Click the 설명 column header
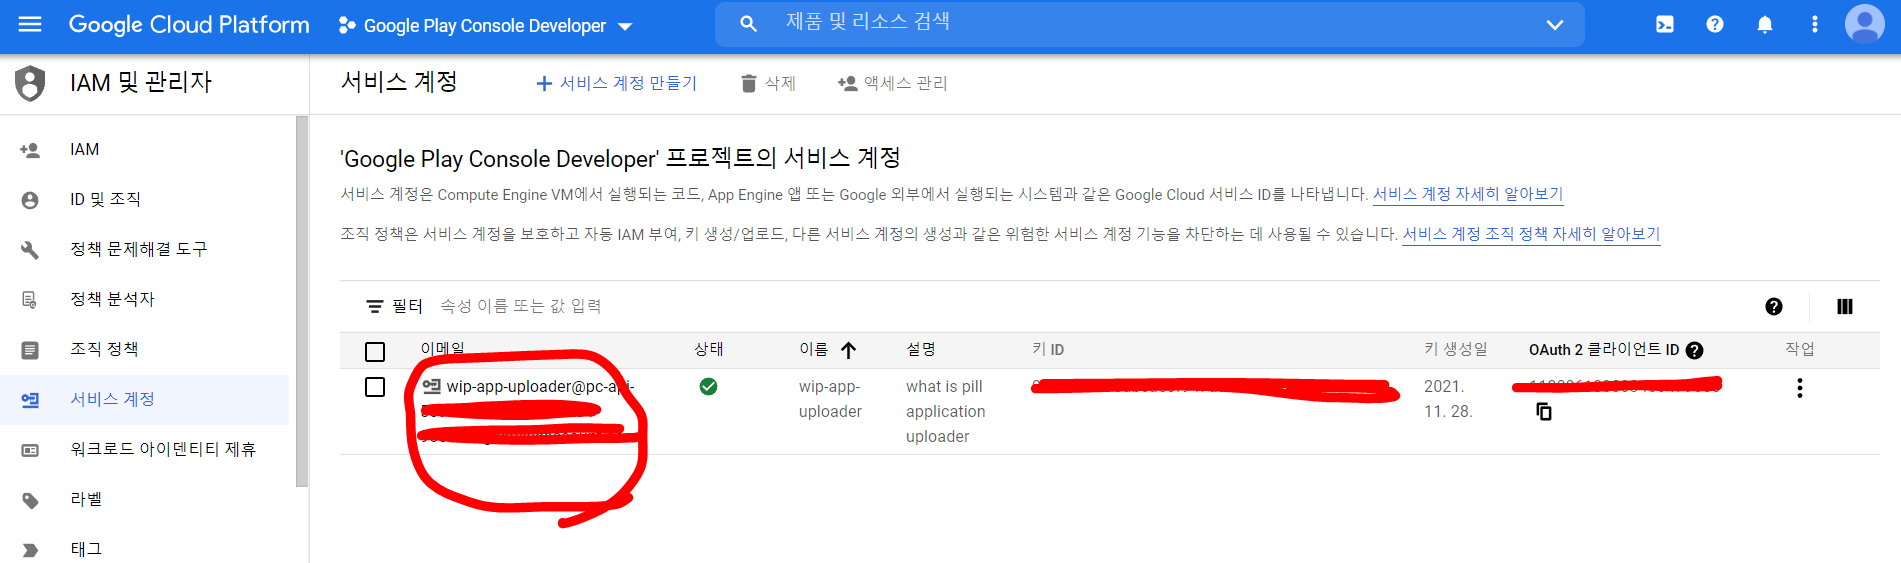This screenshot has width=1901, height=563. (921, 349)
